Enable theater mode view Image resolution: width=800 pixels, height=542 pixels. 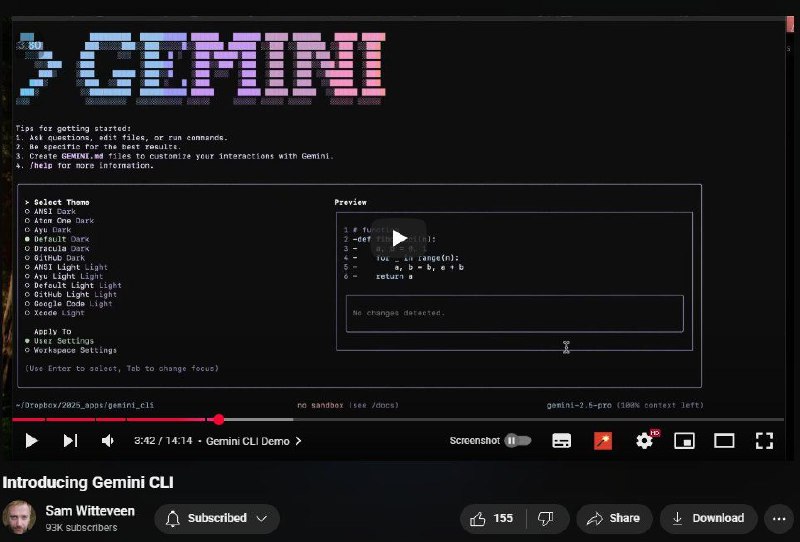tap(724, 440)
